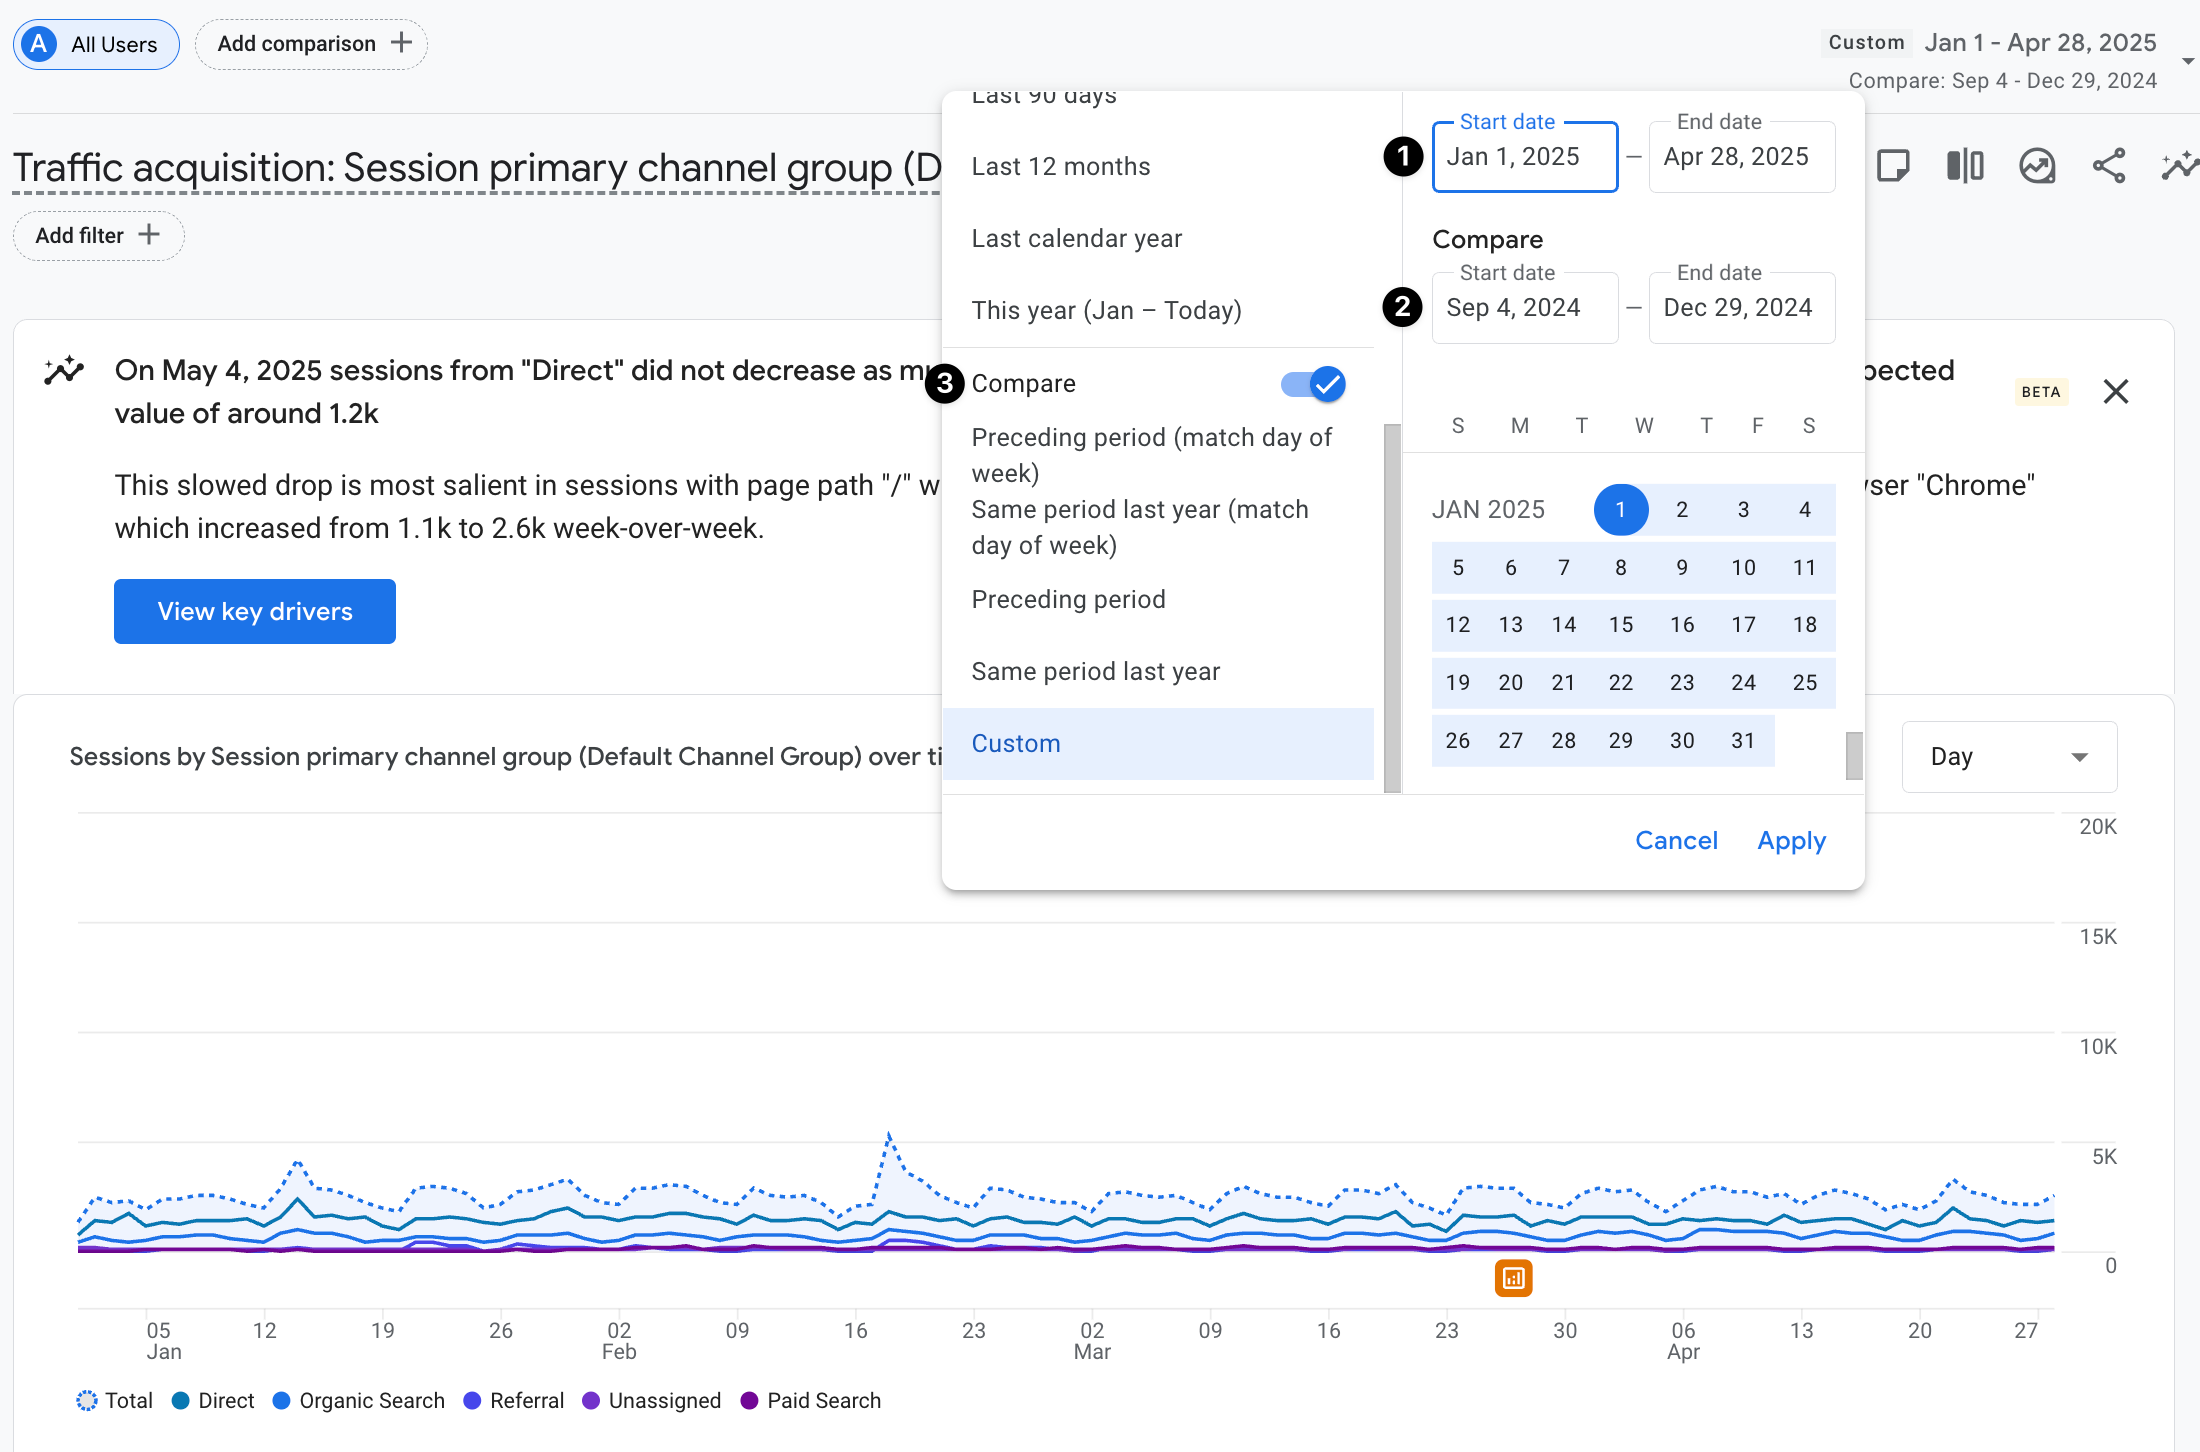This screenshot has height=1452, width=2200.
Task: Turn off the Compare toggle switch
Action: pos(1313,384)
